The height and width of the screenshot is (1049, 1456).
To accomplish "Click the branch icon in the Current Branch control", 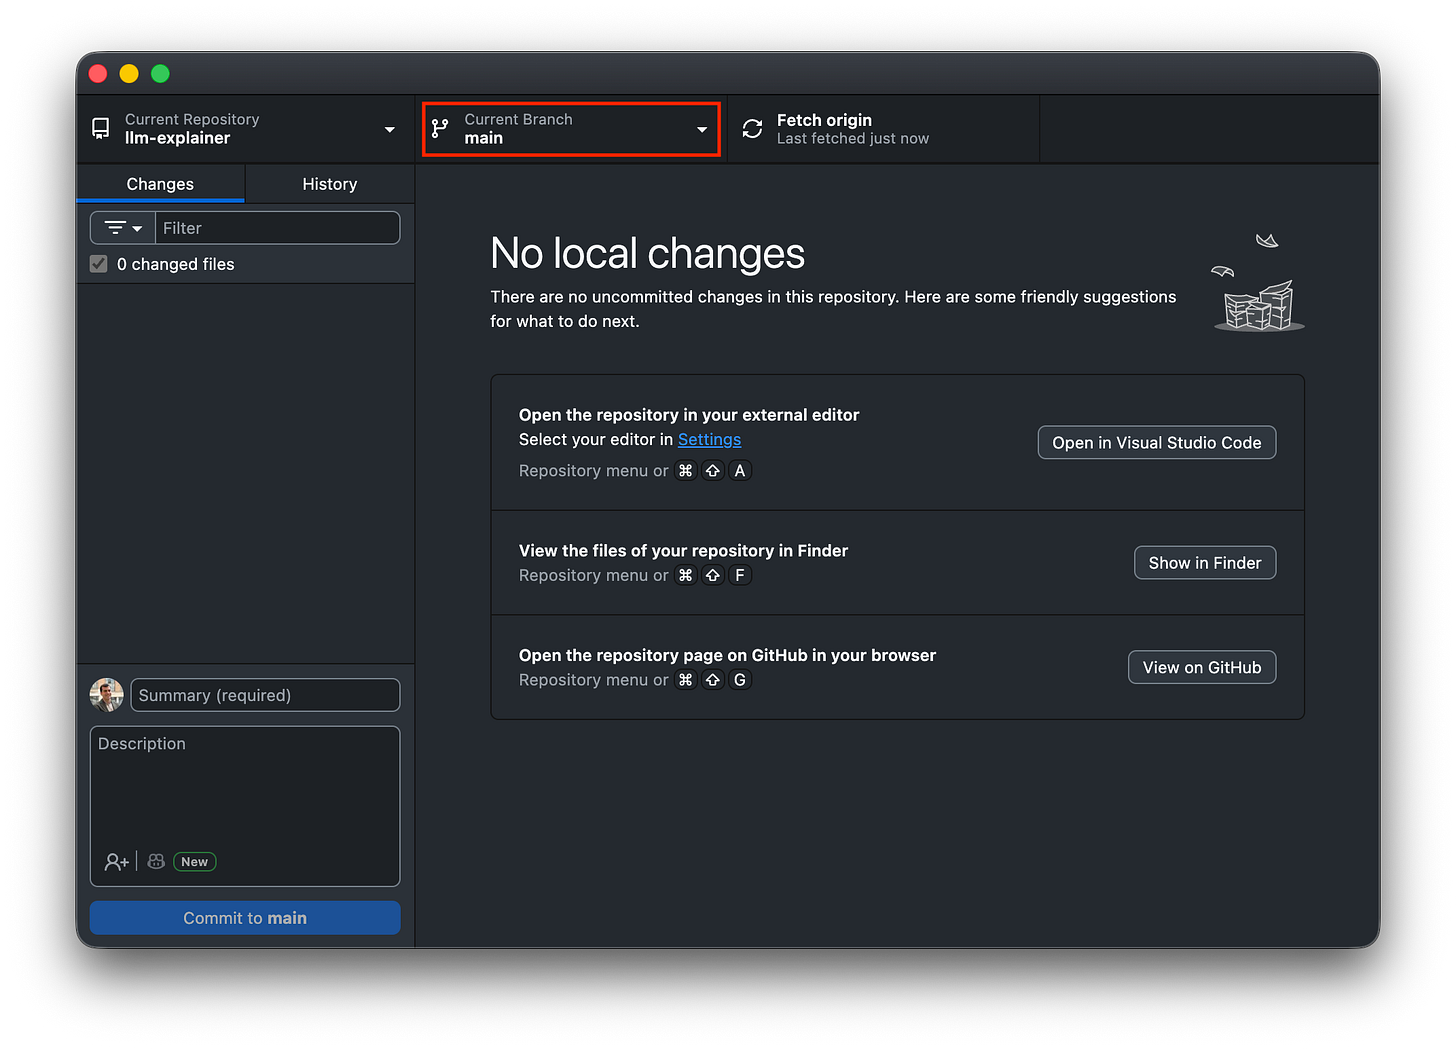I will [x=439, y=128].
